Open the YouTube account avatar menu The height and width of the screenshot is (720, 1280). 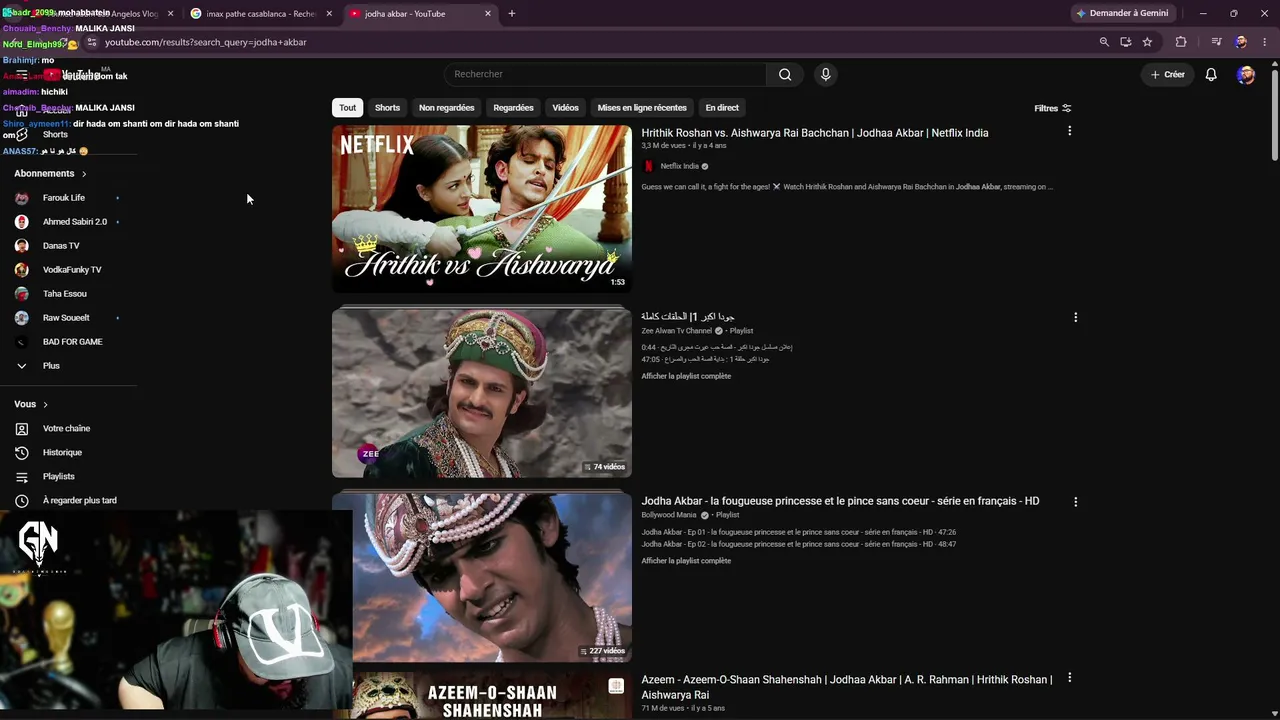pyautogui.click(x=1245, y=74)
